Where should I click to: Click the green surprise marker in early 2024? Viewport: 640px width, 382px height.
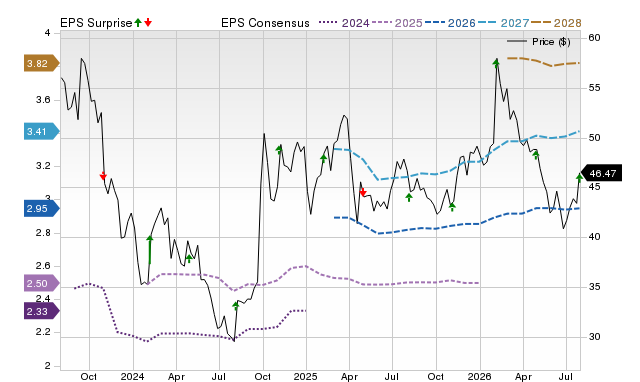tap(150, 249)
